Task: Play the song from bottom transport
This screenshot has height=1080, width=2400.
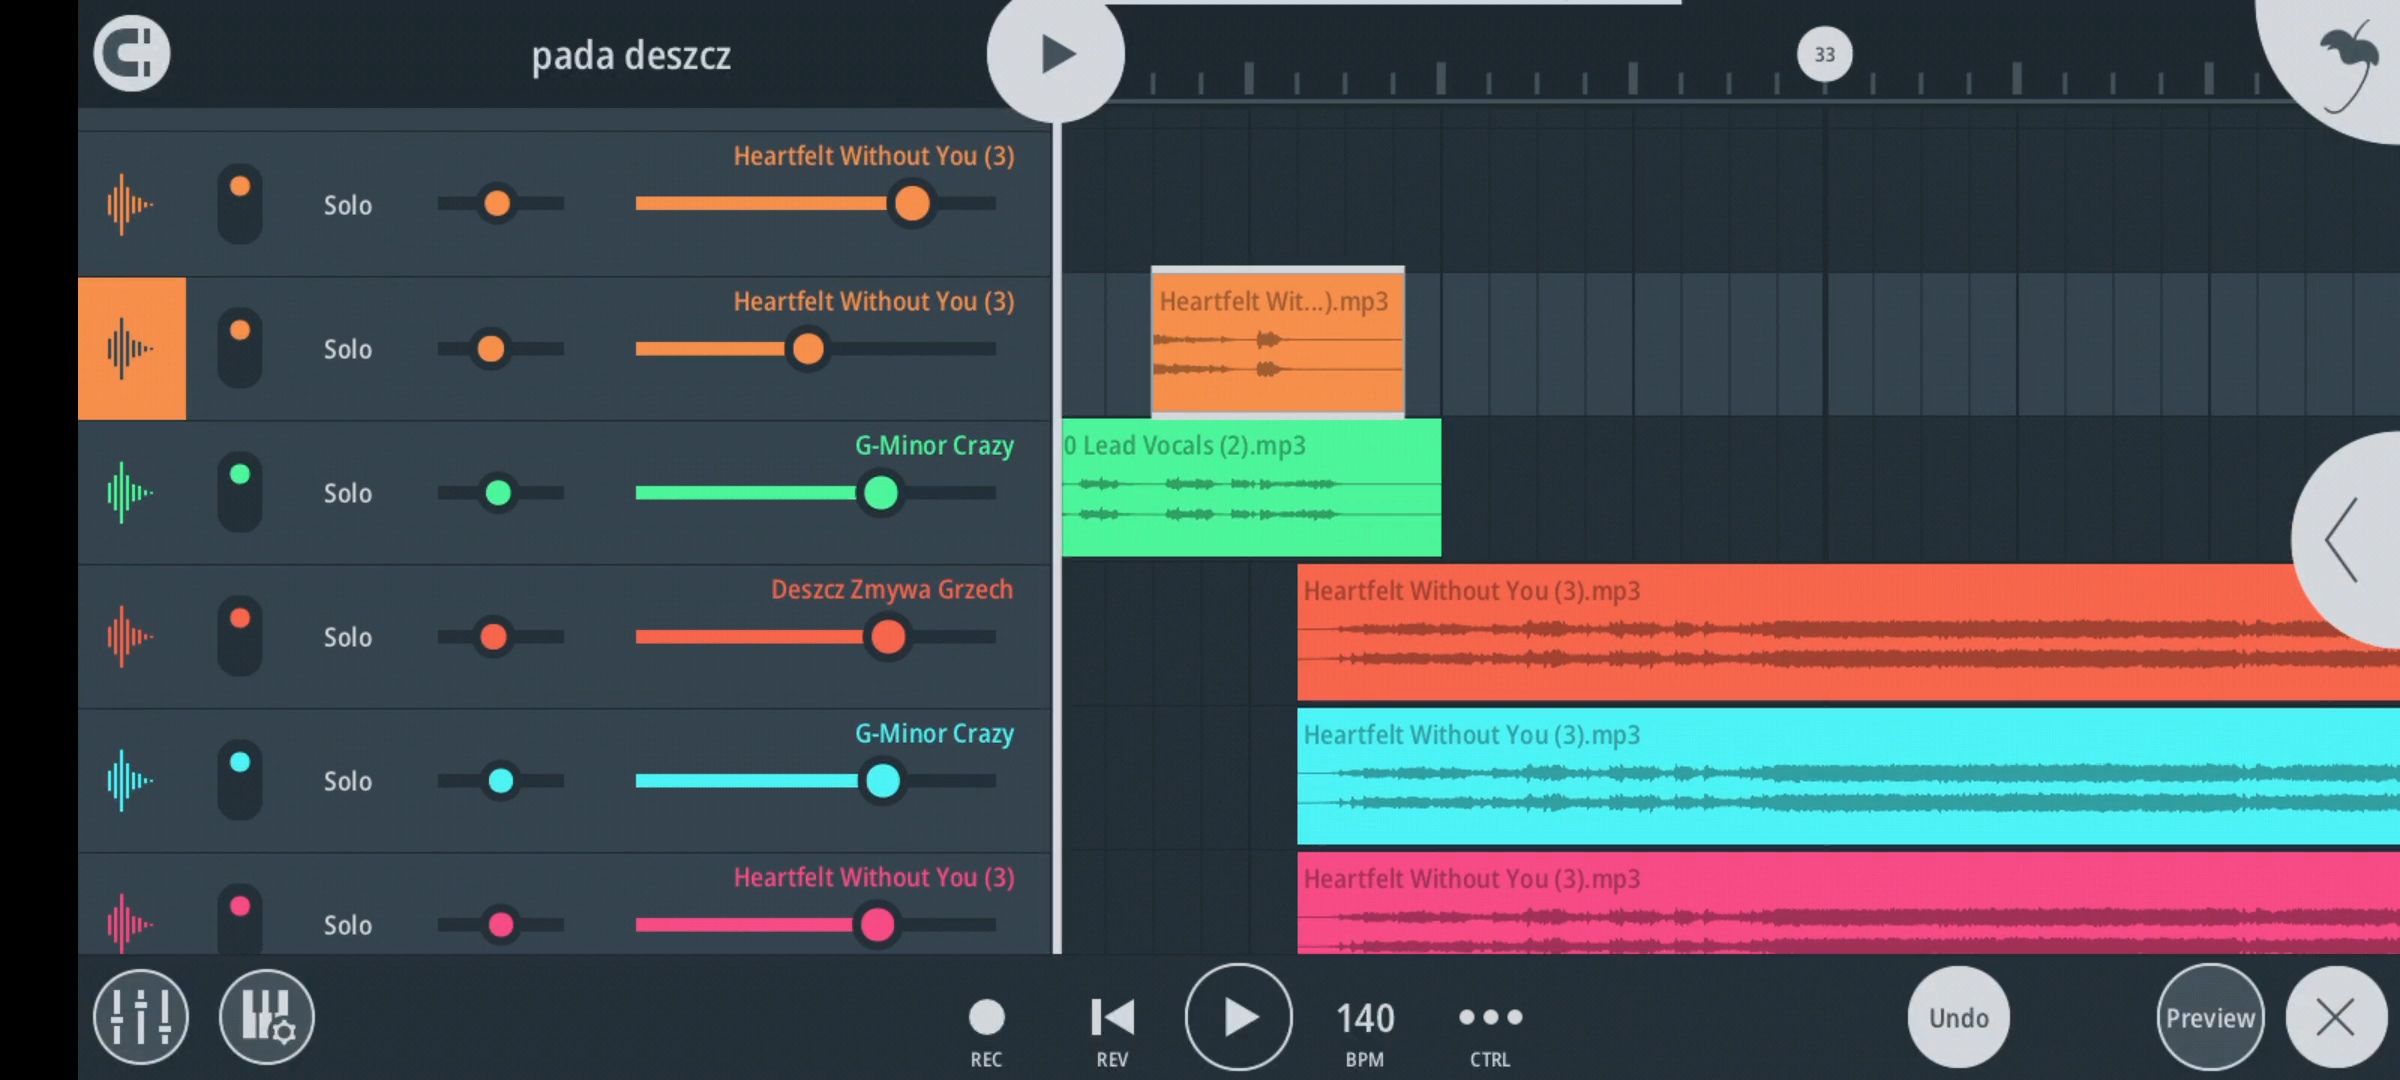Action: point(1239,1018)
